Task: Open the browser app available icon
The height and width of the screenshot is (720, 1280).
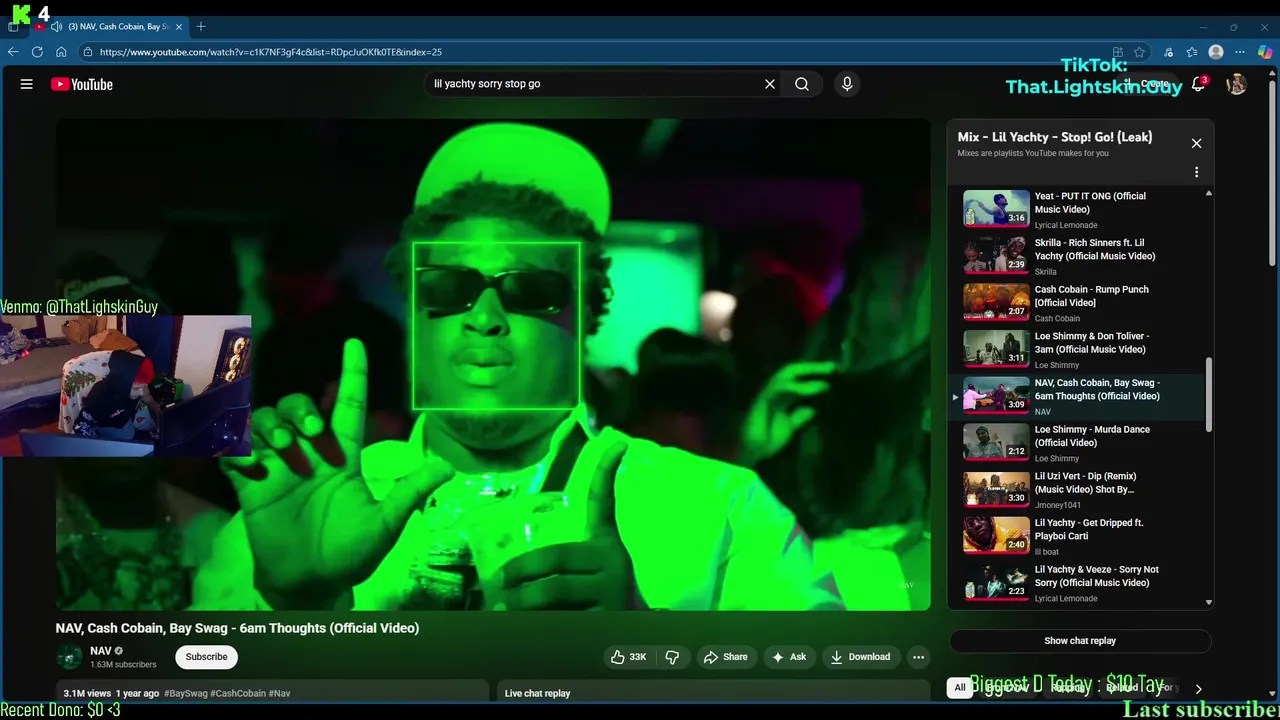Action: (1117, 52)
